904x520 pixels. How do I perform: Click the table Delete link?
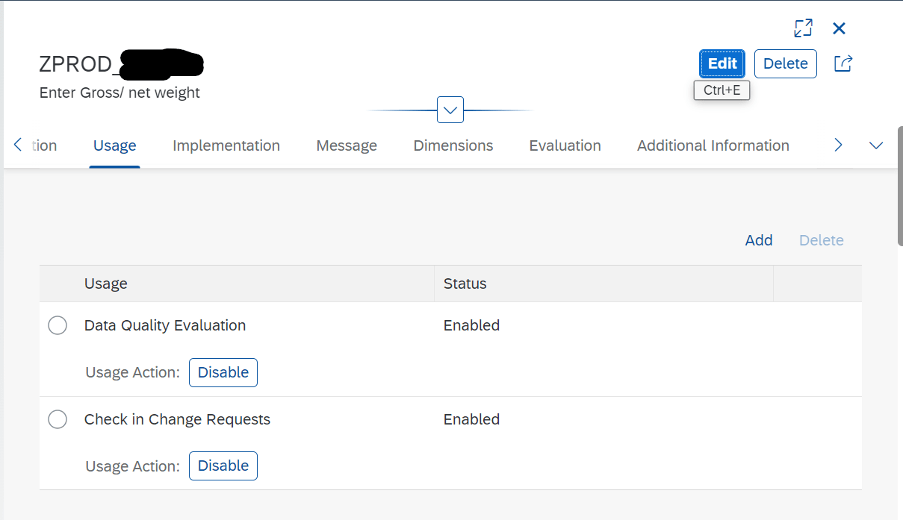[x=821, y=240]
